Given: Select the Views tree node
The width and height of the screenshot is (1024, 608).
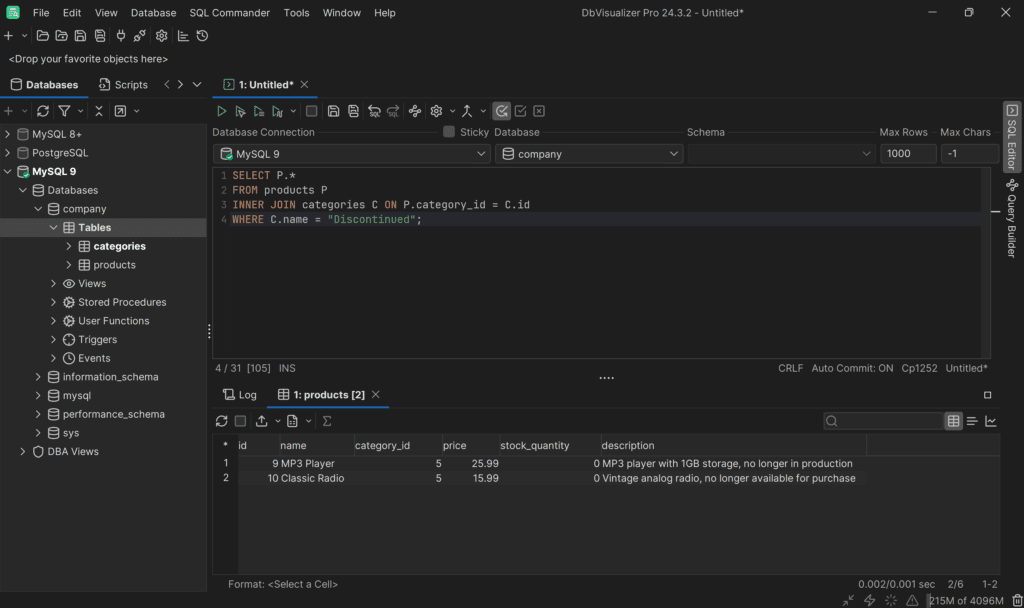Looking at the screenshot, I should click(92, 283).
